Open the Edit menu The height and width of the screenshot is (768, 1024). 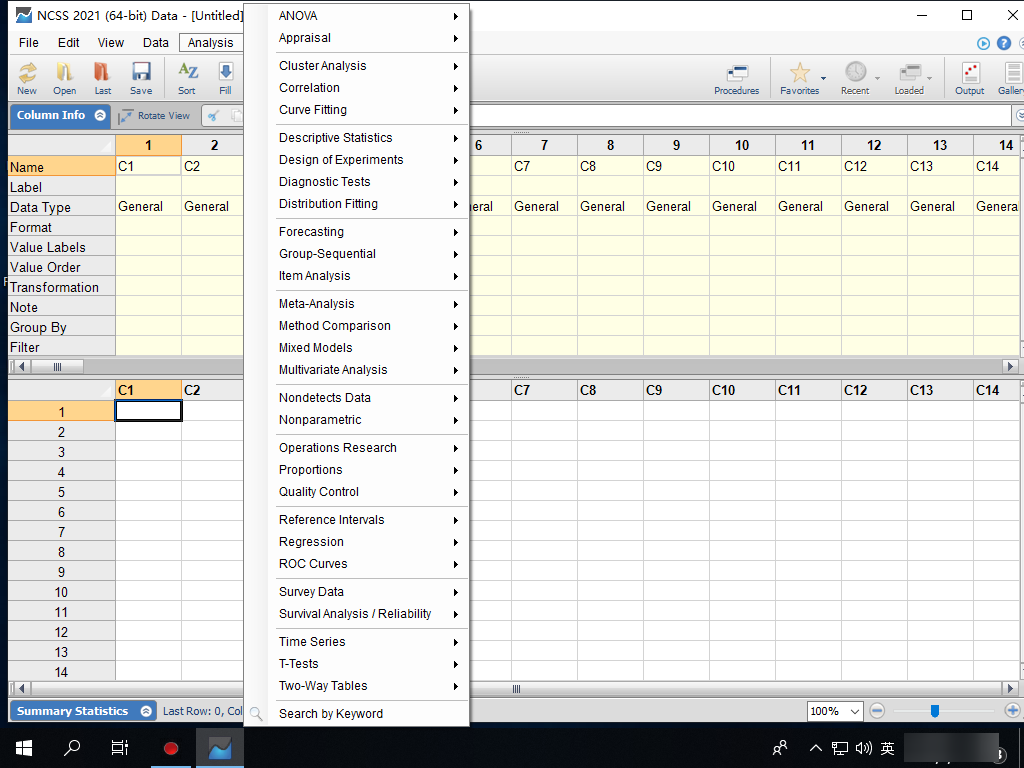tap(69, 43)
